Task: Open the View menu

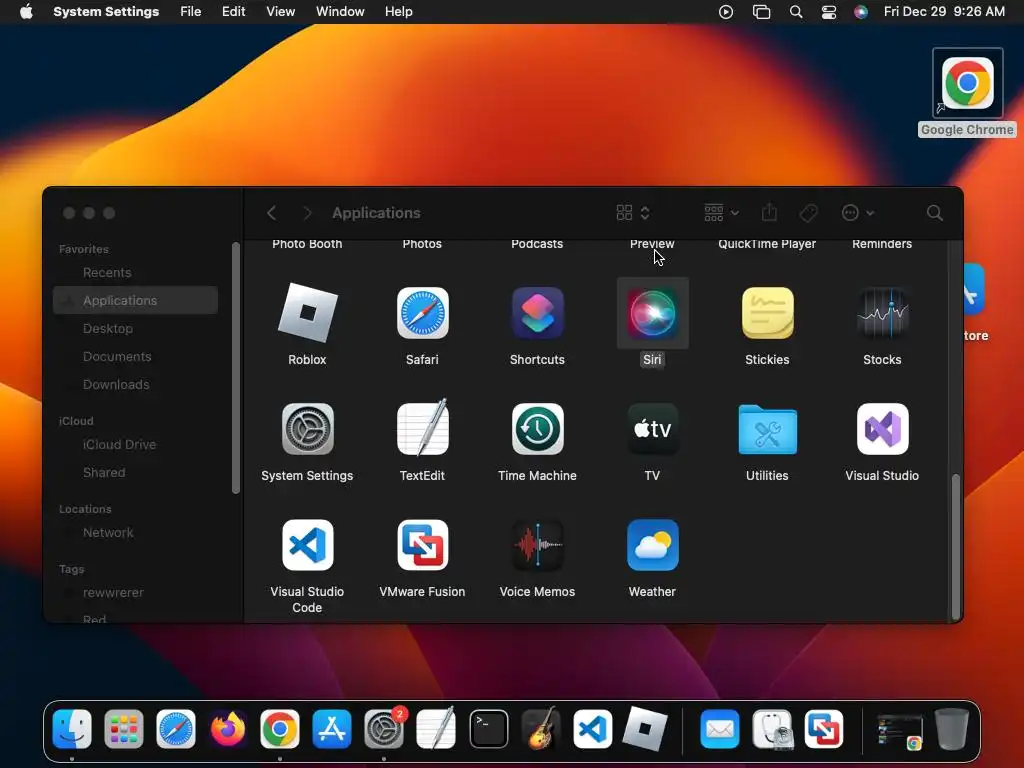Action: (280, 12)
